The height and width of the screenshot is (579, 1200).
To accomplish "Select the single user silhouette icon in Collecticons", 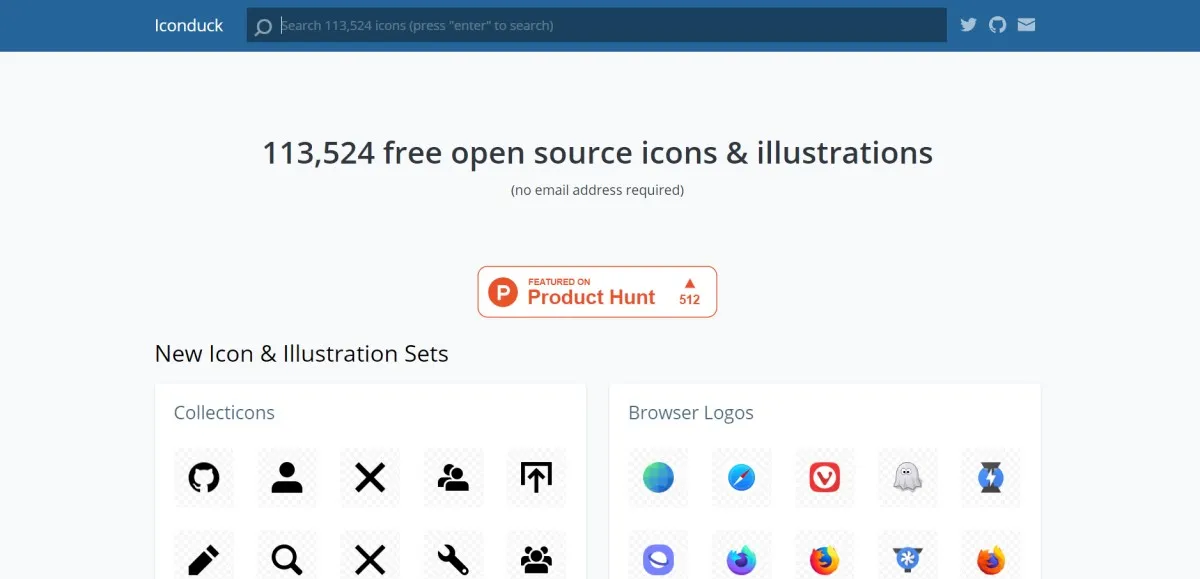I will click(x=287, y=478).
